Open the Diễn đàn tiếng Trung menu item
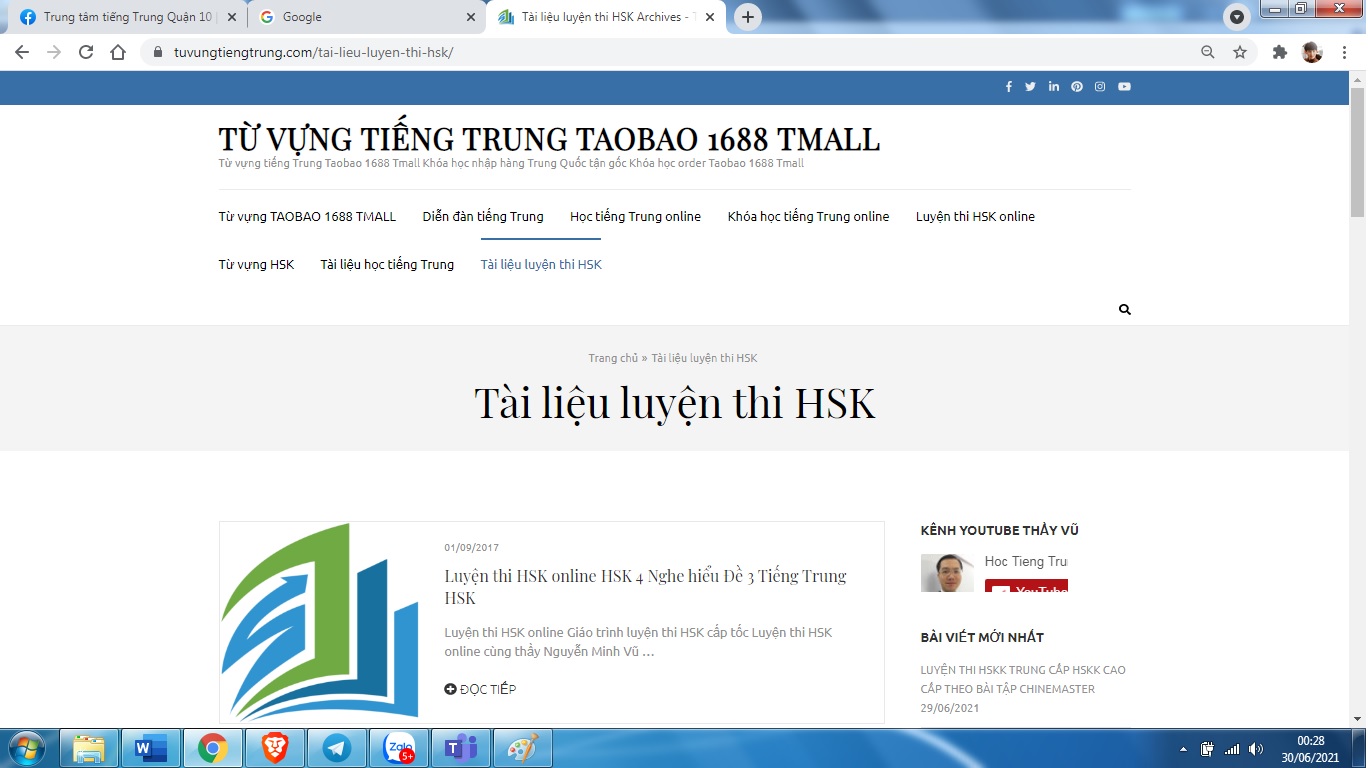Screen dimensions: 1368x768 [x=483, y=216]
